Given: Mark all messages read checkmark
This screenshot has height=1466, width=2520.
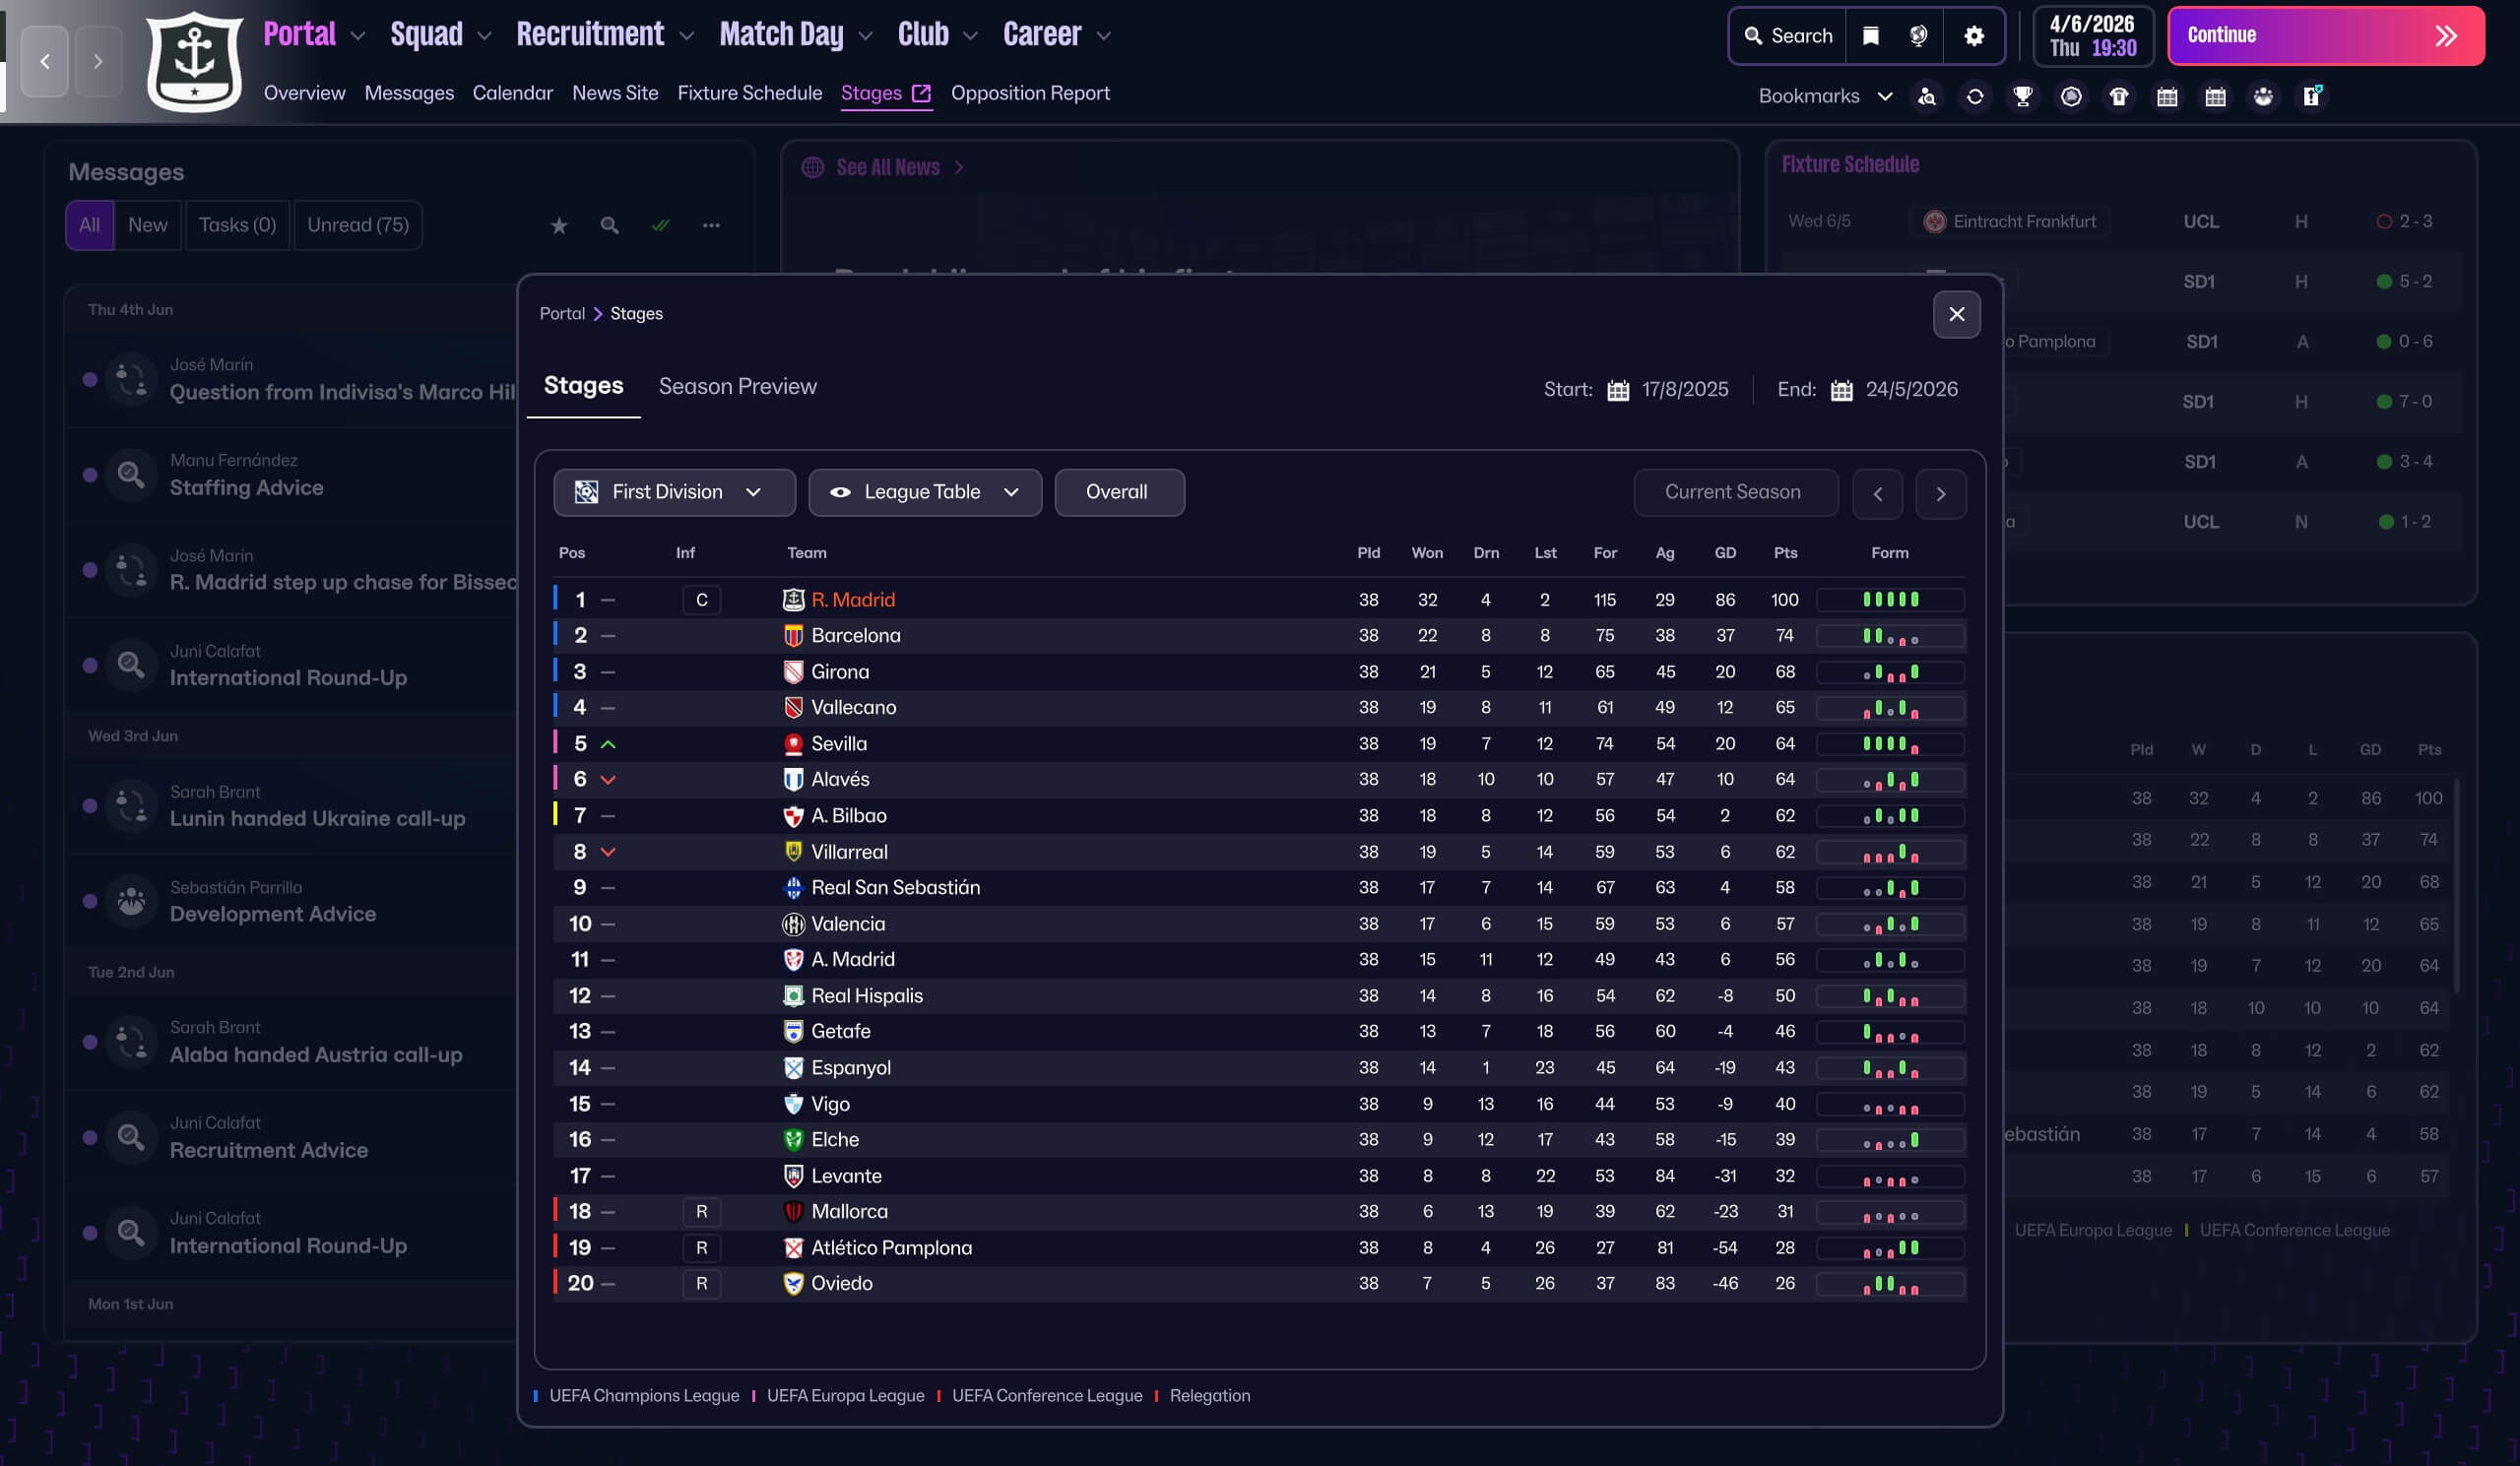Looking at the screenshot, I should click(x=660, y=226).
